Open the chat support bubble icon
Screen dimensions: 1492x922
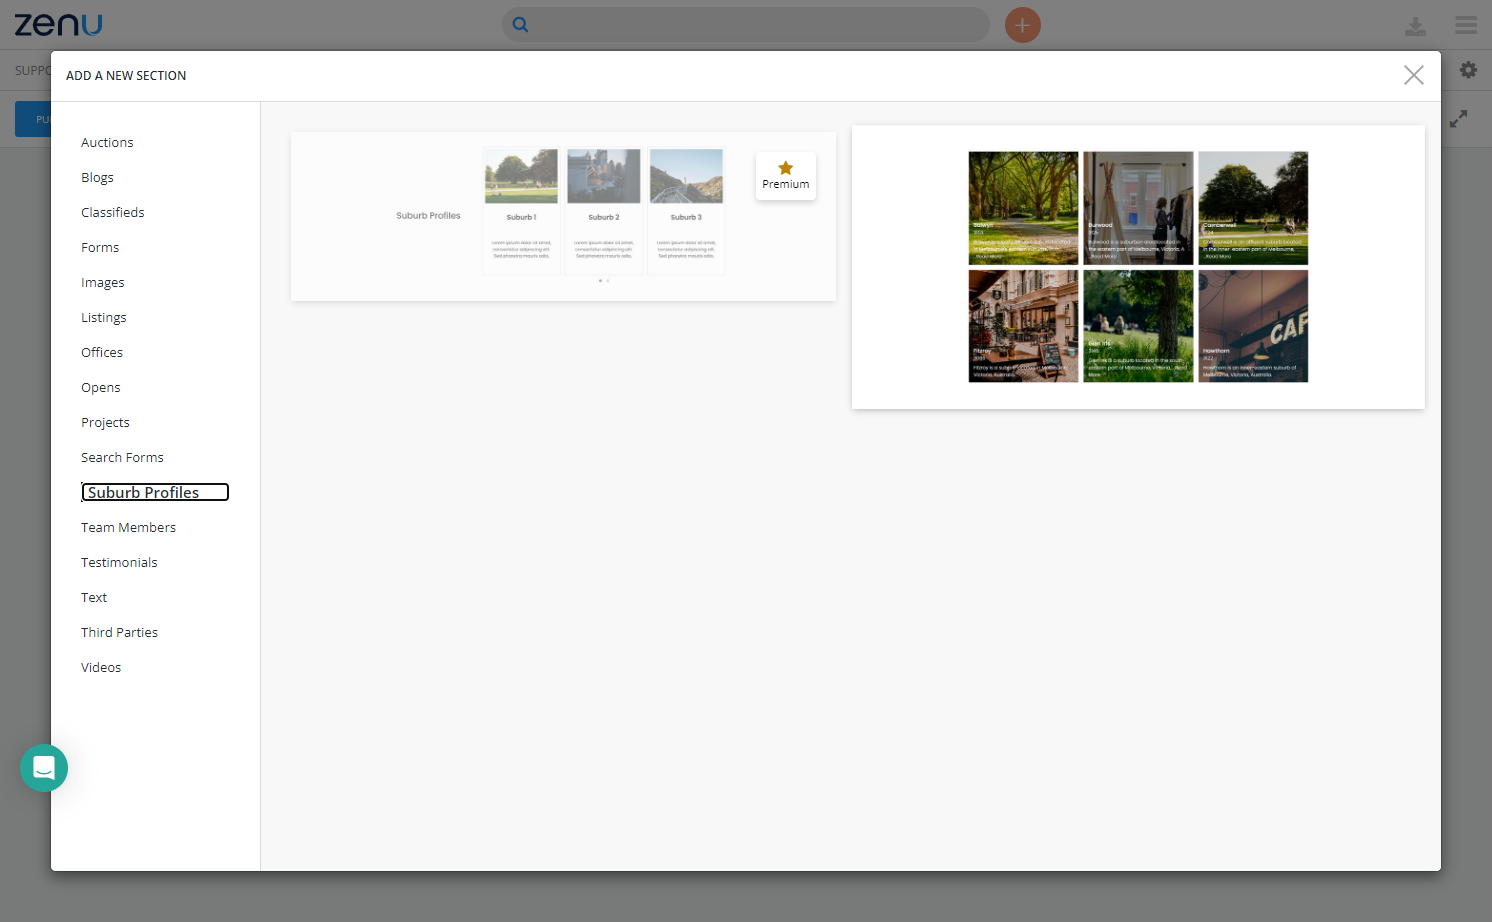(44, 768)
